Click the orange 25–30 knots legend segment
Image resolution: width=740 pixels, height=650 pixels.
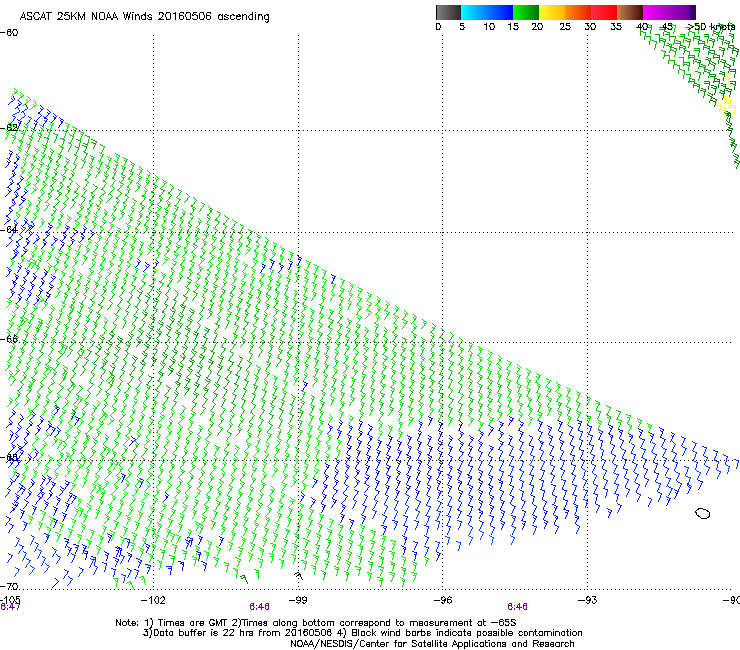point(578,12)
